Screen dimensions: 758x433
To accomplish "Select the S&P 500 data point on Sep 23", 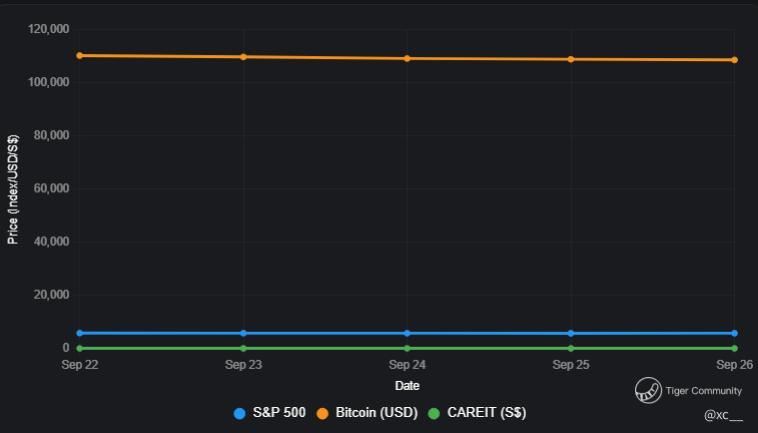I will coord(243,333).
